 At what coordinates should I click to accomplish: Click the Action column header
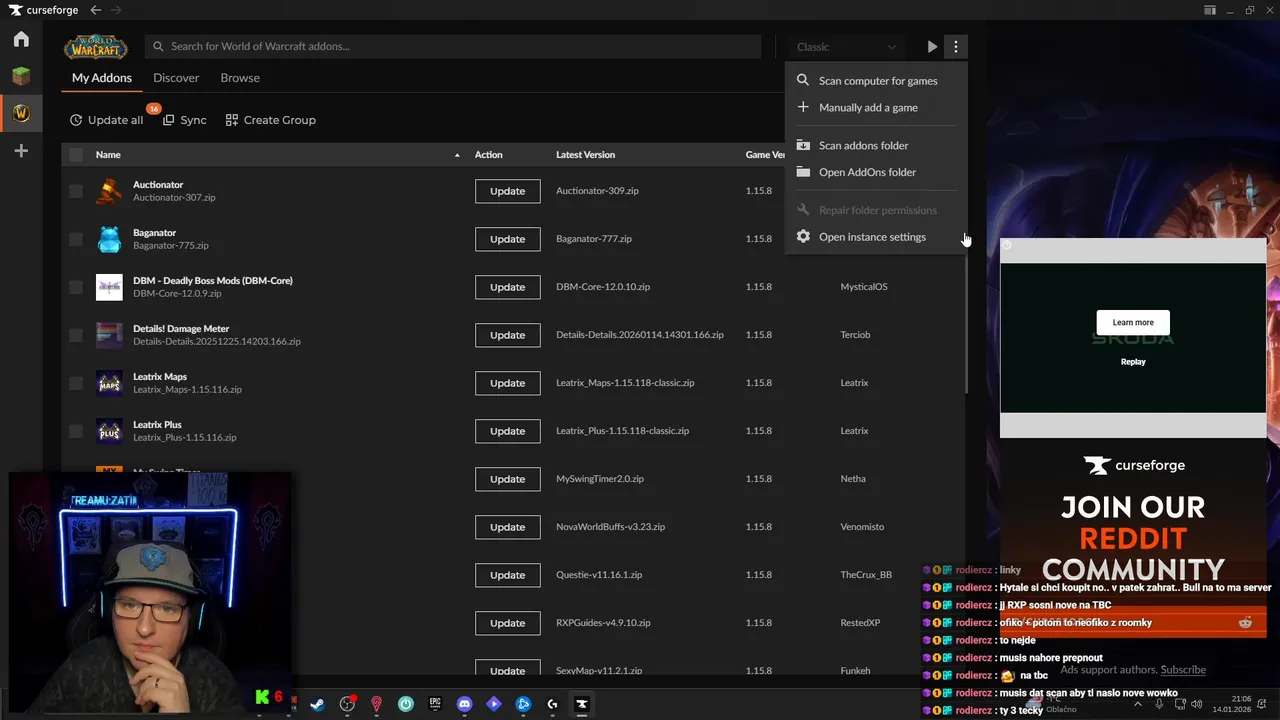tap(489, 155)
